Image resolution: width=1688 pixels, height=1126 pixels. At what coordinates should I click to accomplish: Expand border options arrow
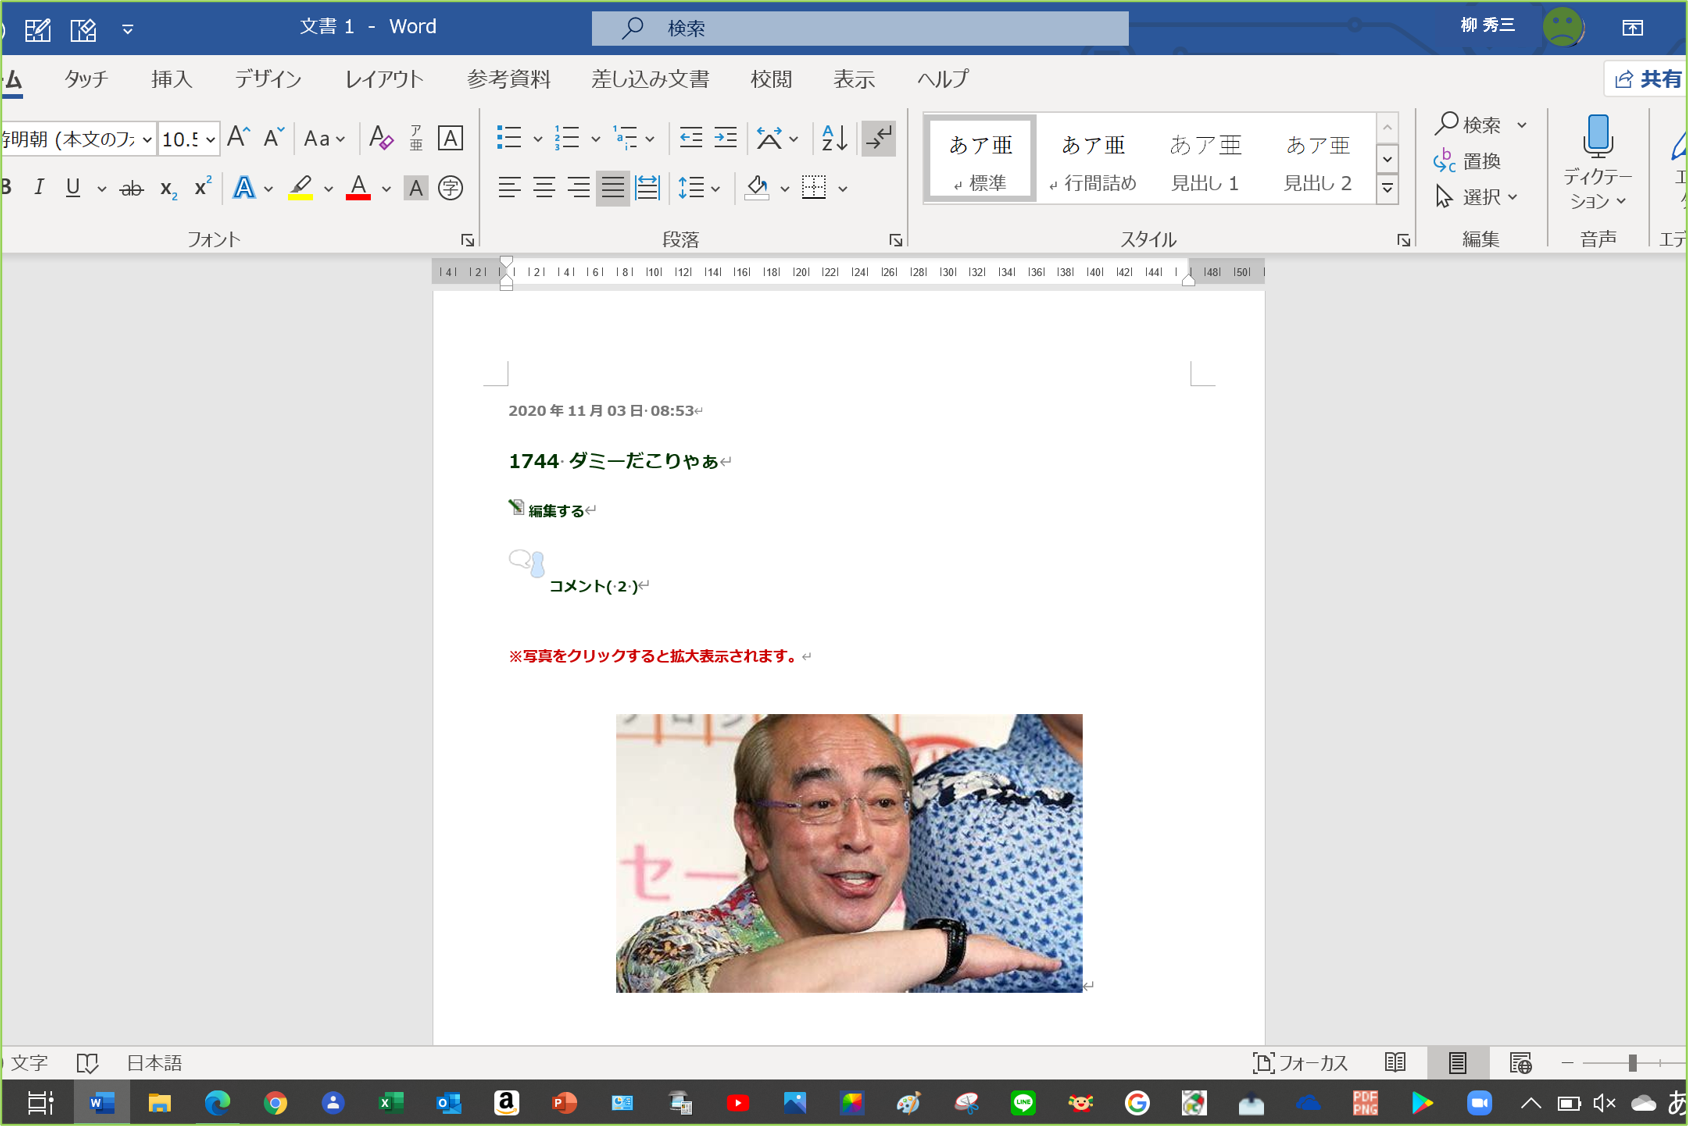tap(843, 188)
